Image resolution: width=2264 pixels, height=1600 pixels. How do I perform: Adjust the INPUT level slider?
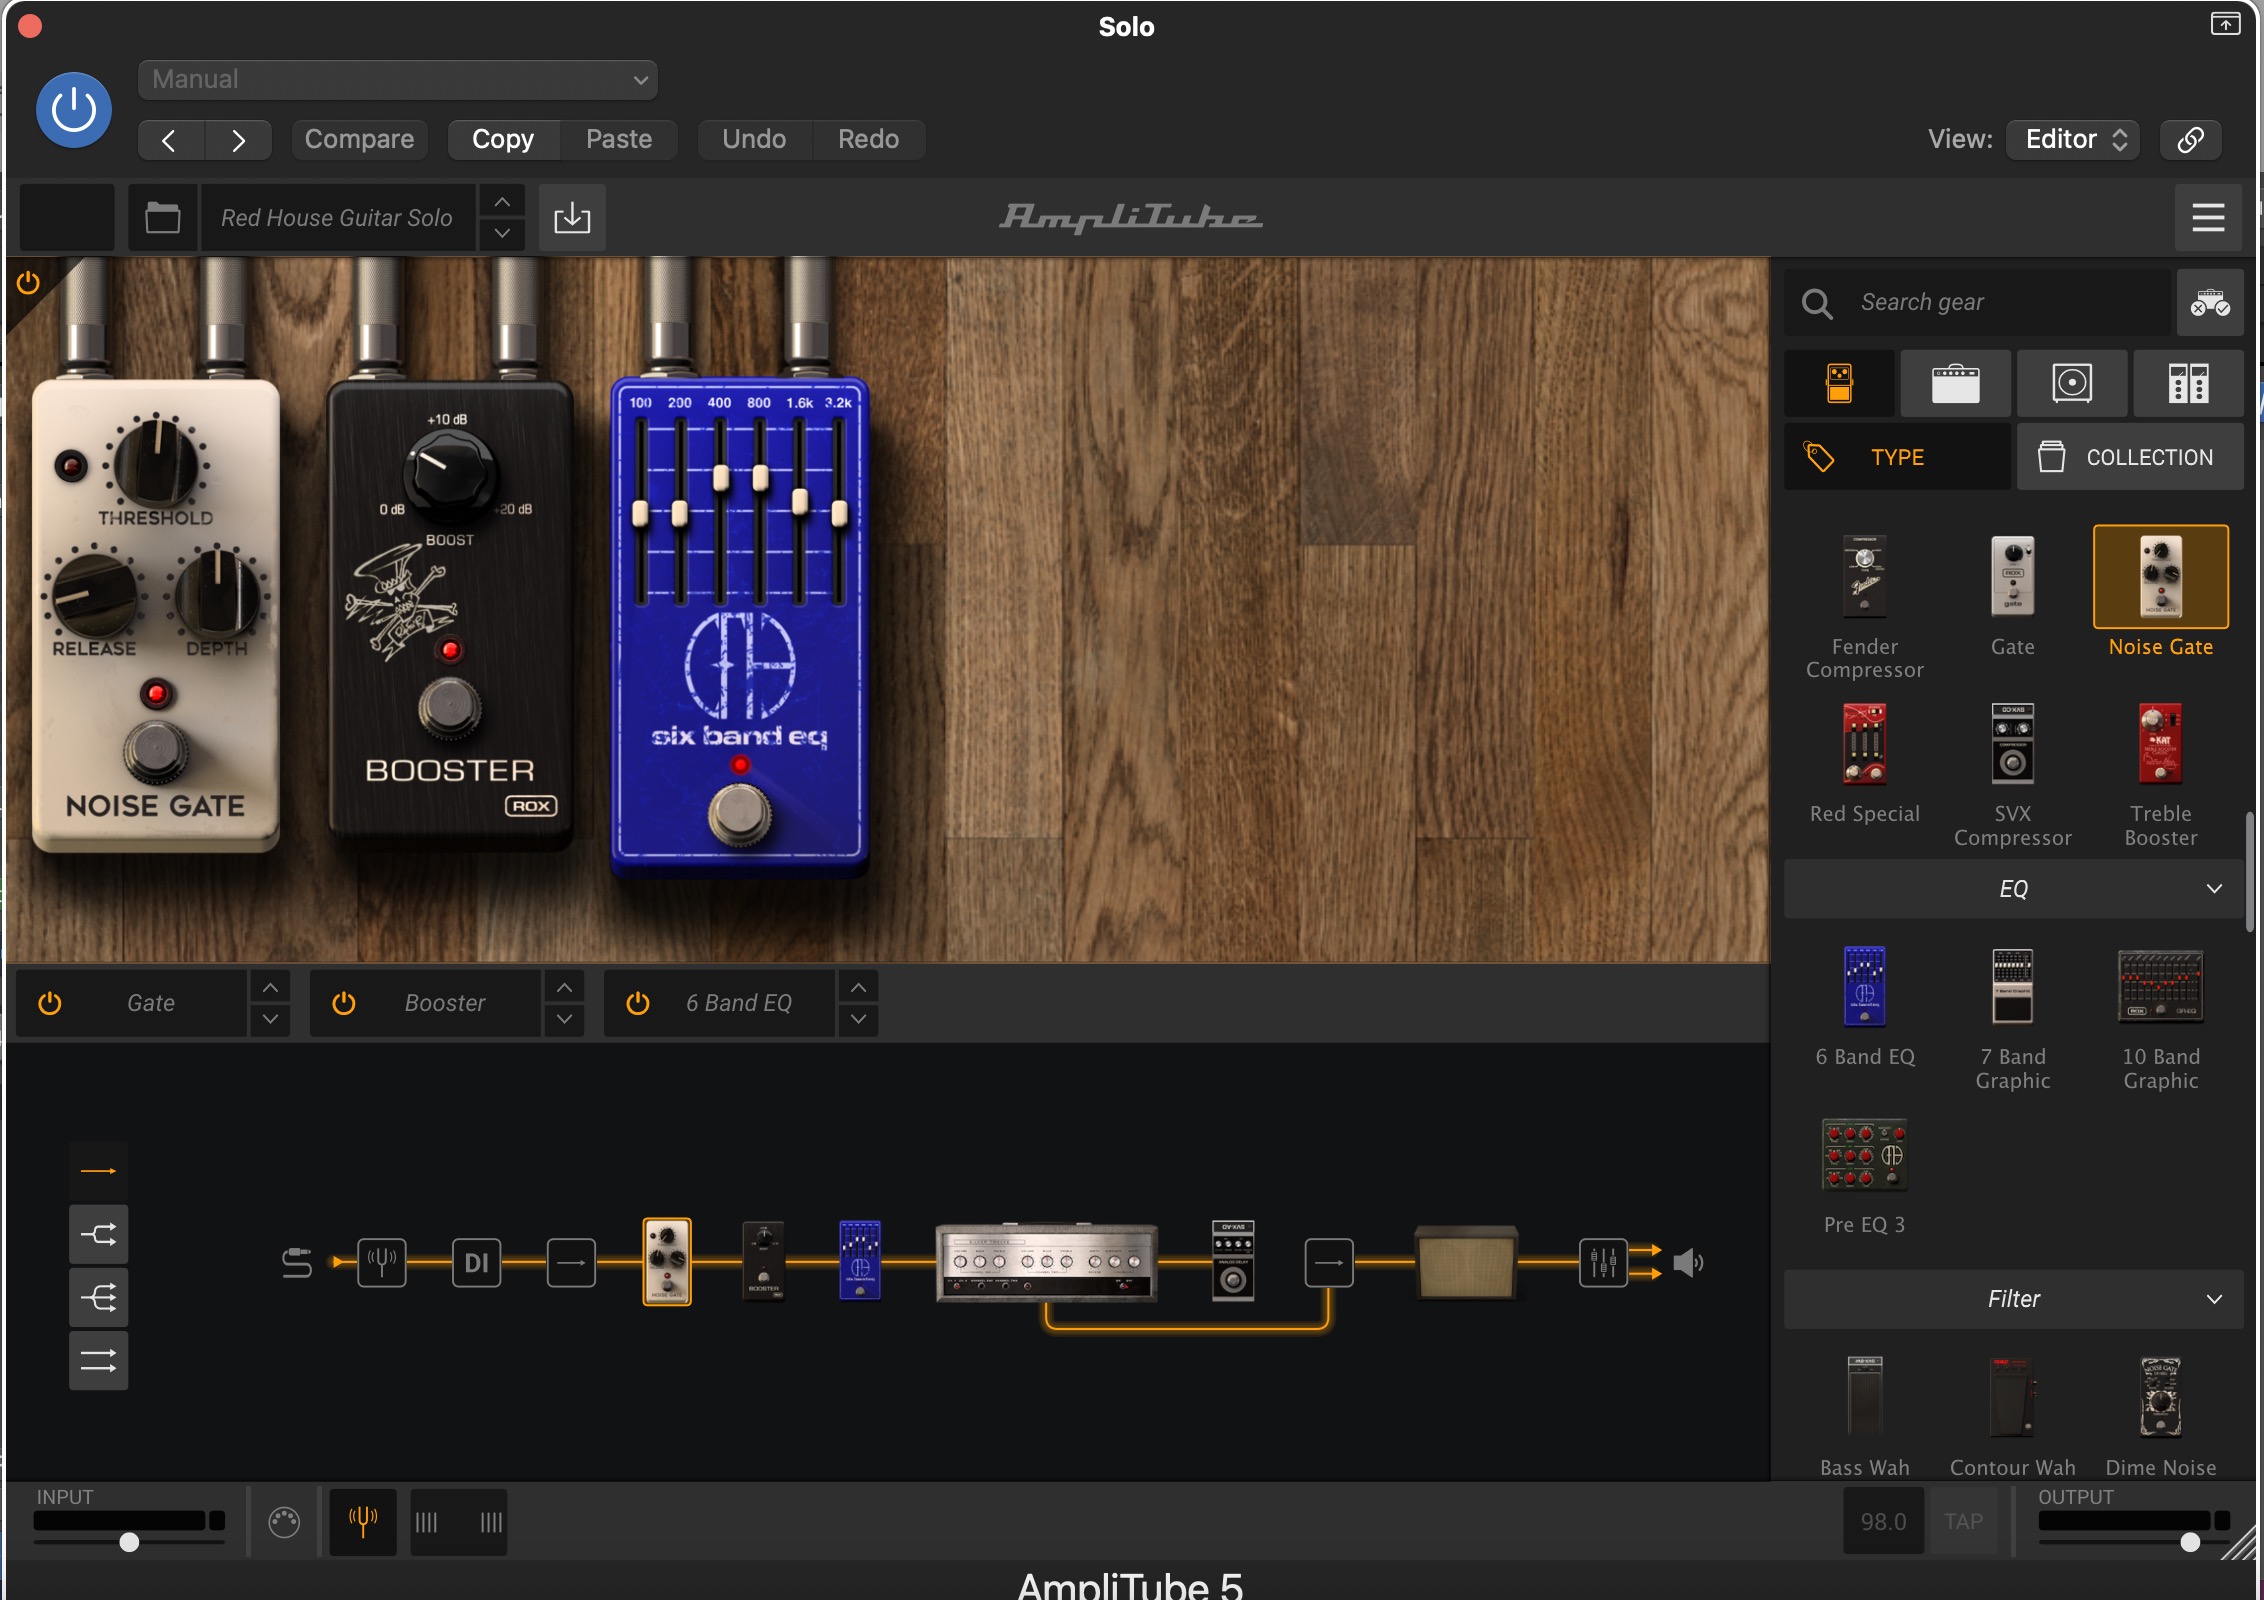(x=129, y=1541)
